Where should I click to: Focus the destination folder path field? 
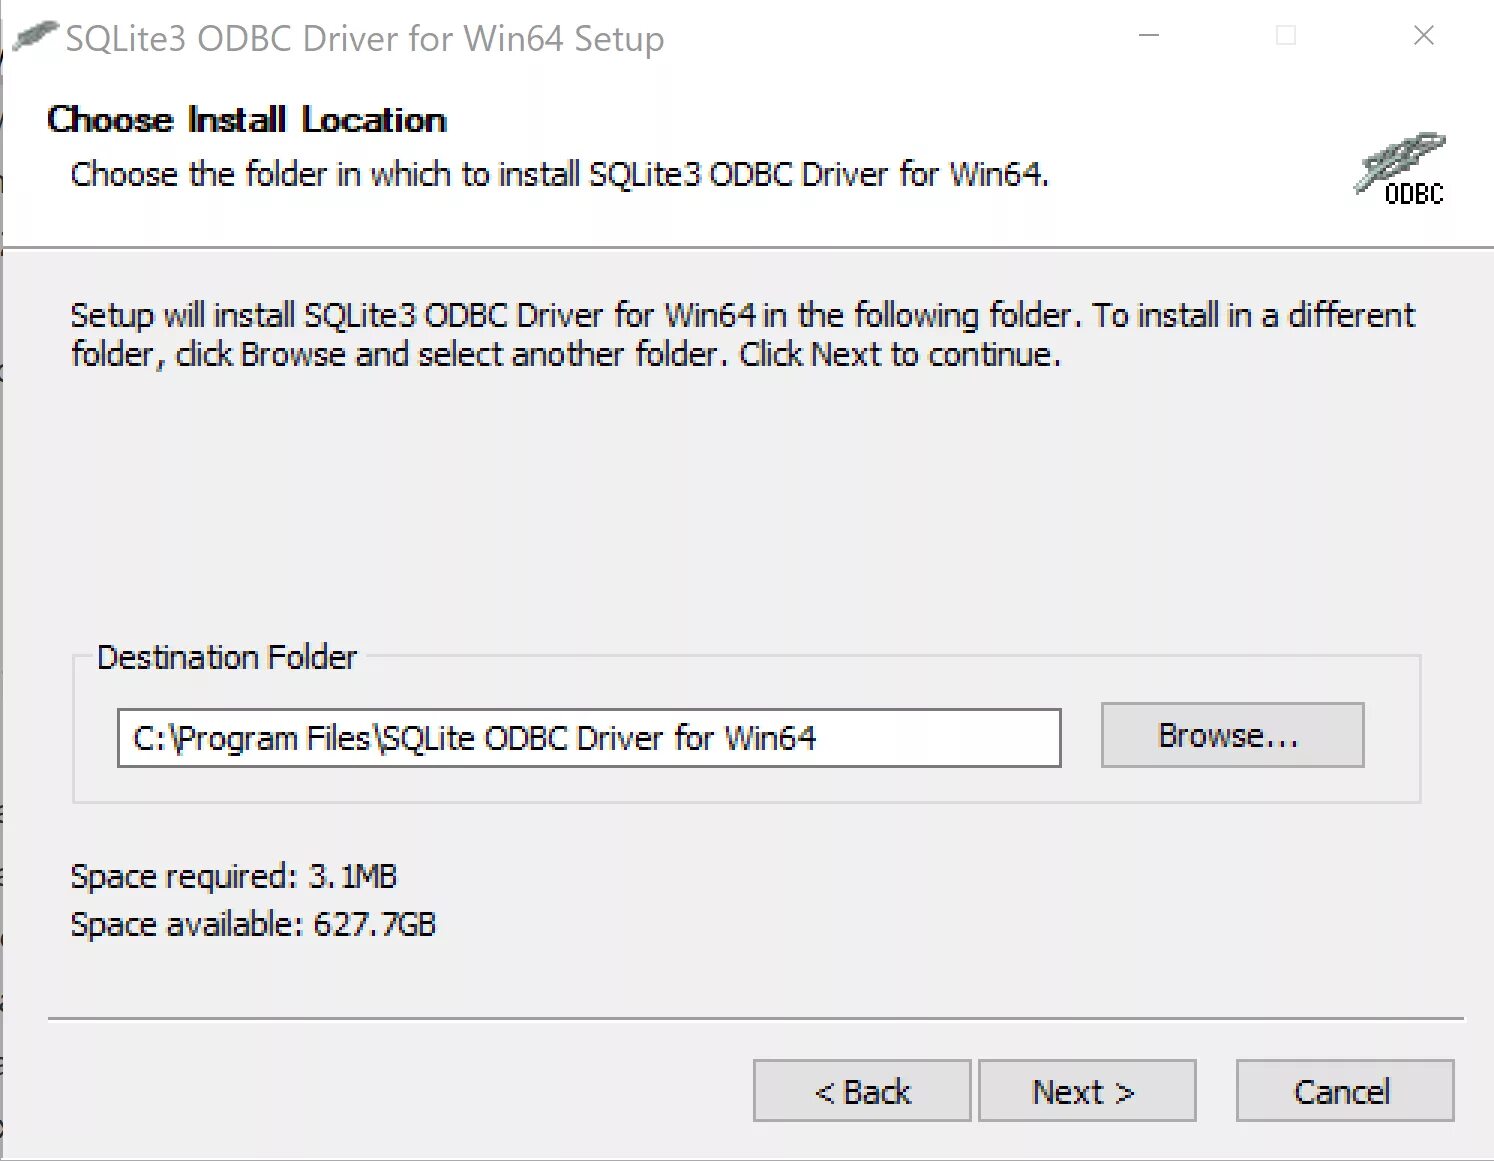588,738
